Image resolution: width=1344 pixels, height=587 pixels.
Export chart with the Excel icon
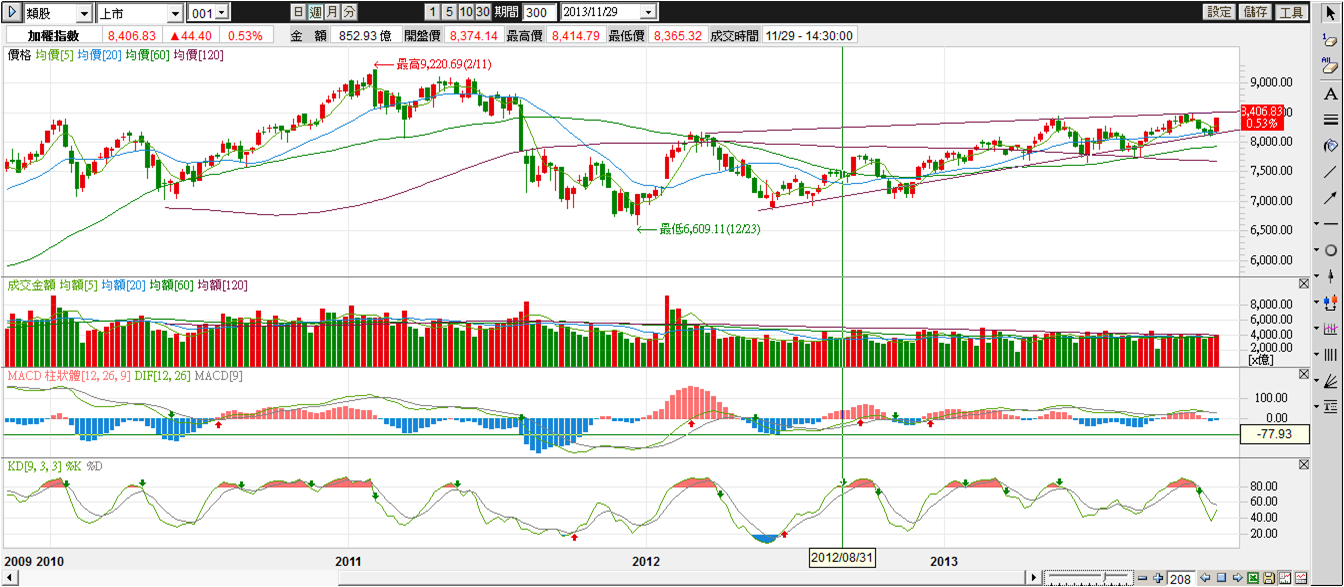pos(1252,578)
